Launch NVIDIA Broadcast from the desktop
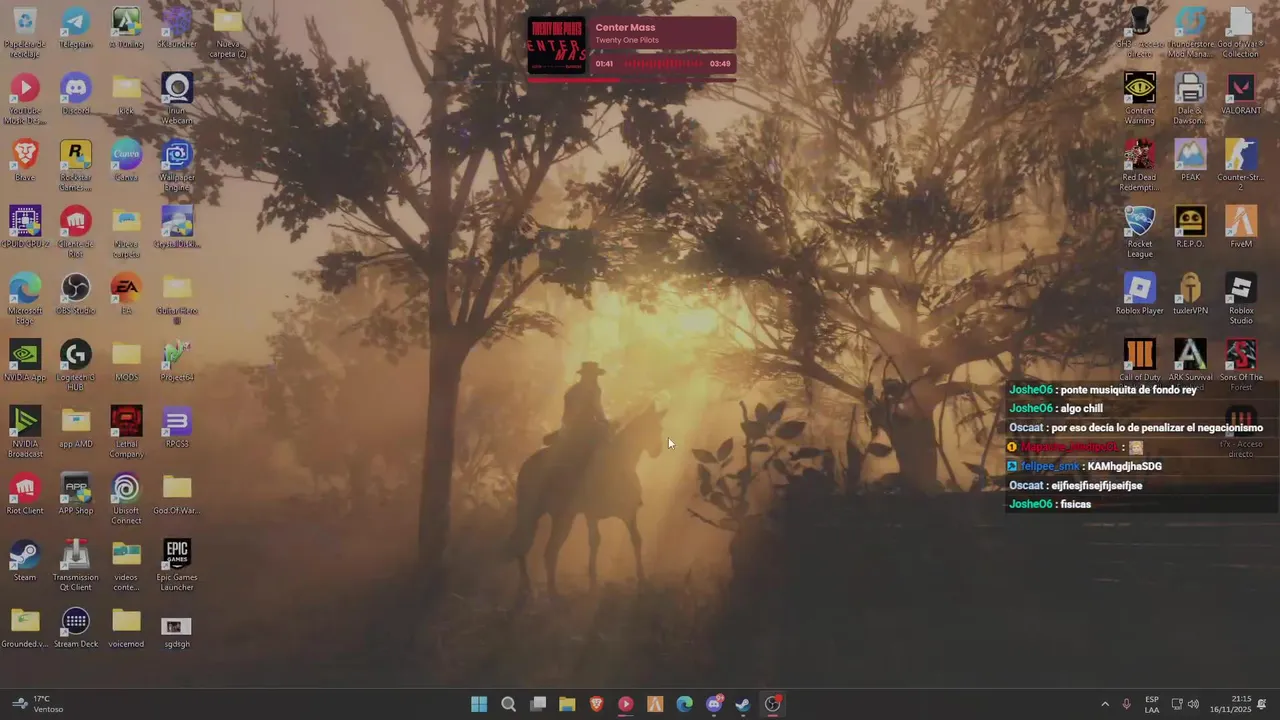Screen dimensions: 1280x720 pyautogui.click(x=25, y=433)
